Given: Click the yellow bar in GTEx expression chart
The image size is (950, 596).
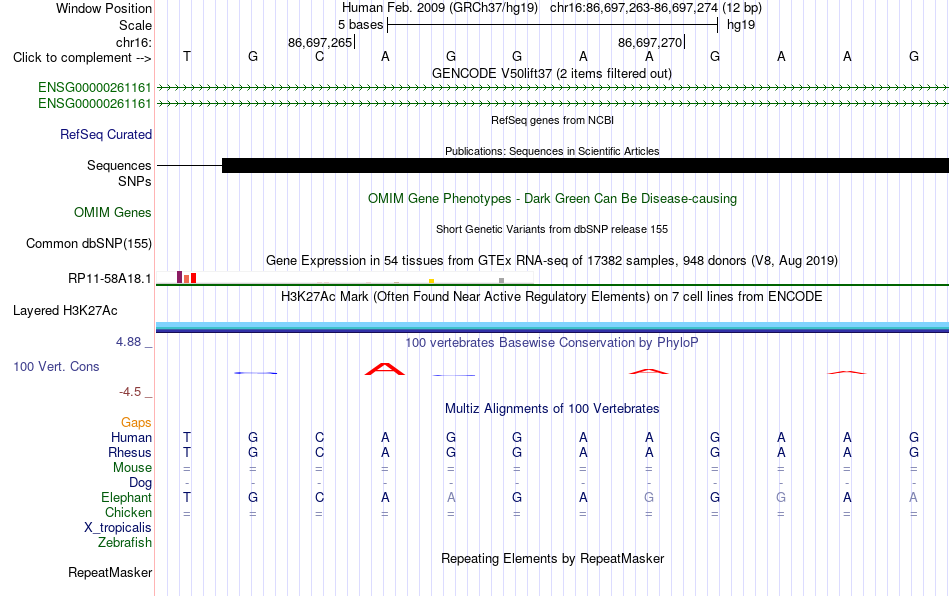Looking at the screenshot, I should coord(431,281).
